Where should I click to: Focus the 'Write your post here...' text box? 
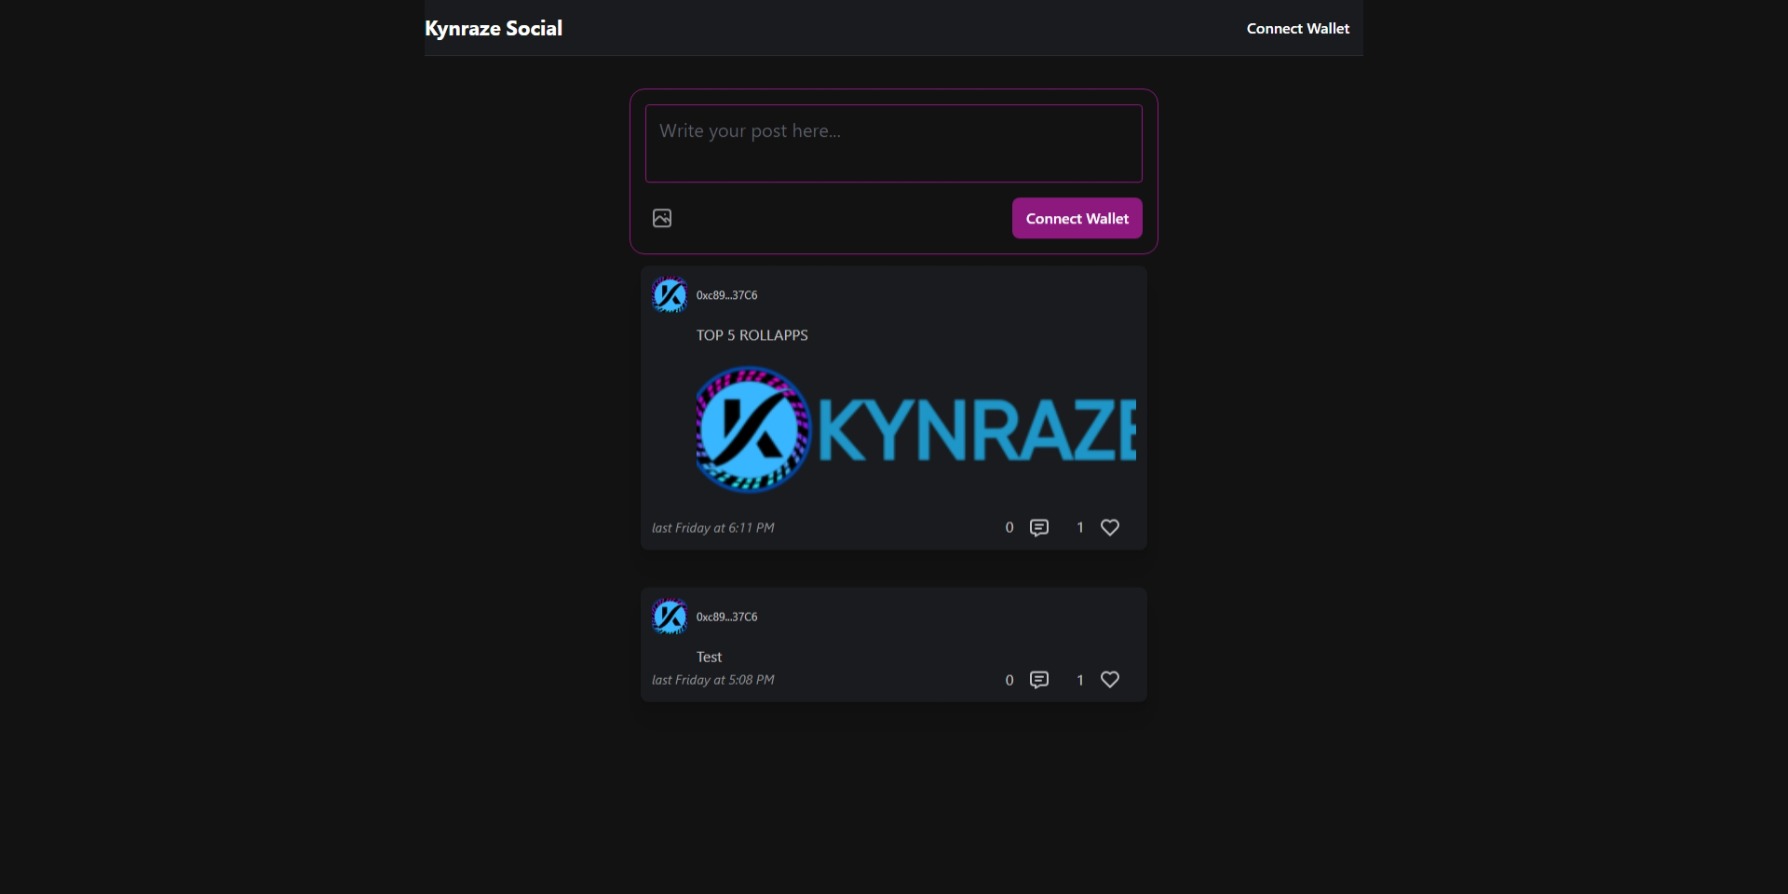click(893, 143)
